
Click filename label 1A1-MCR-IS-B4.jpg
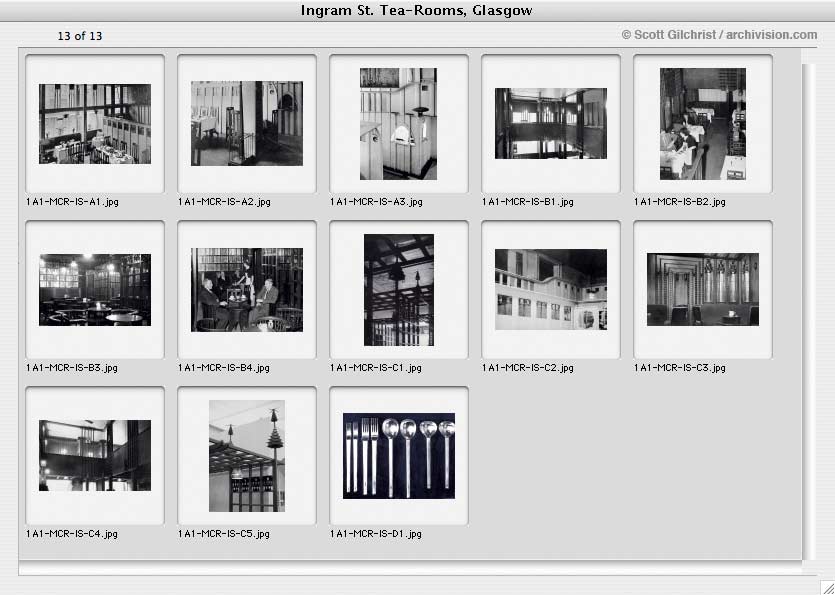coord(224,368)
